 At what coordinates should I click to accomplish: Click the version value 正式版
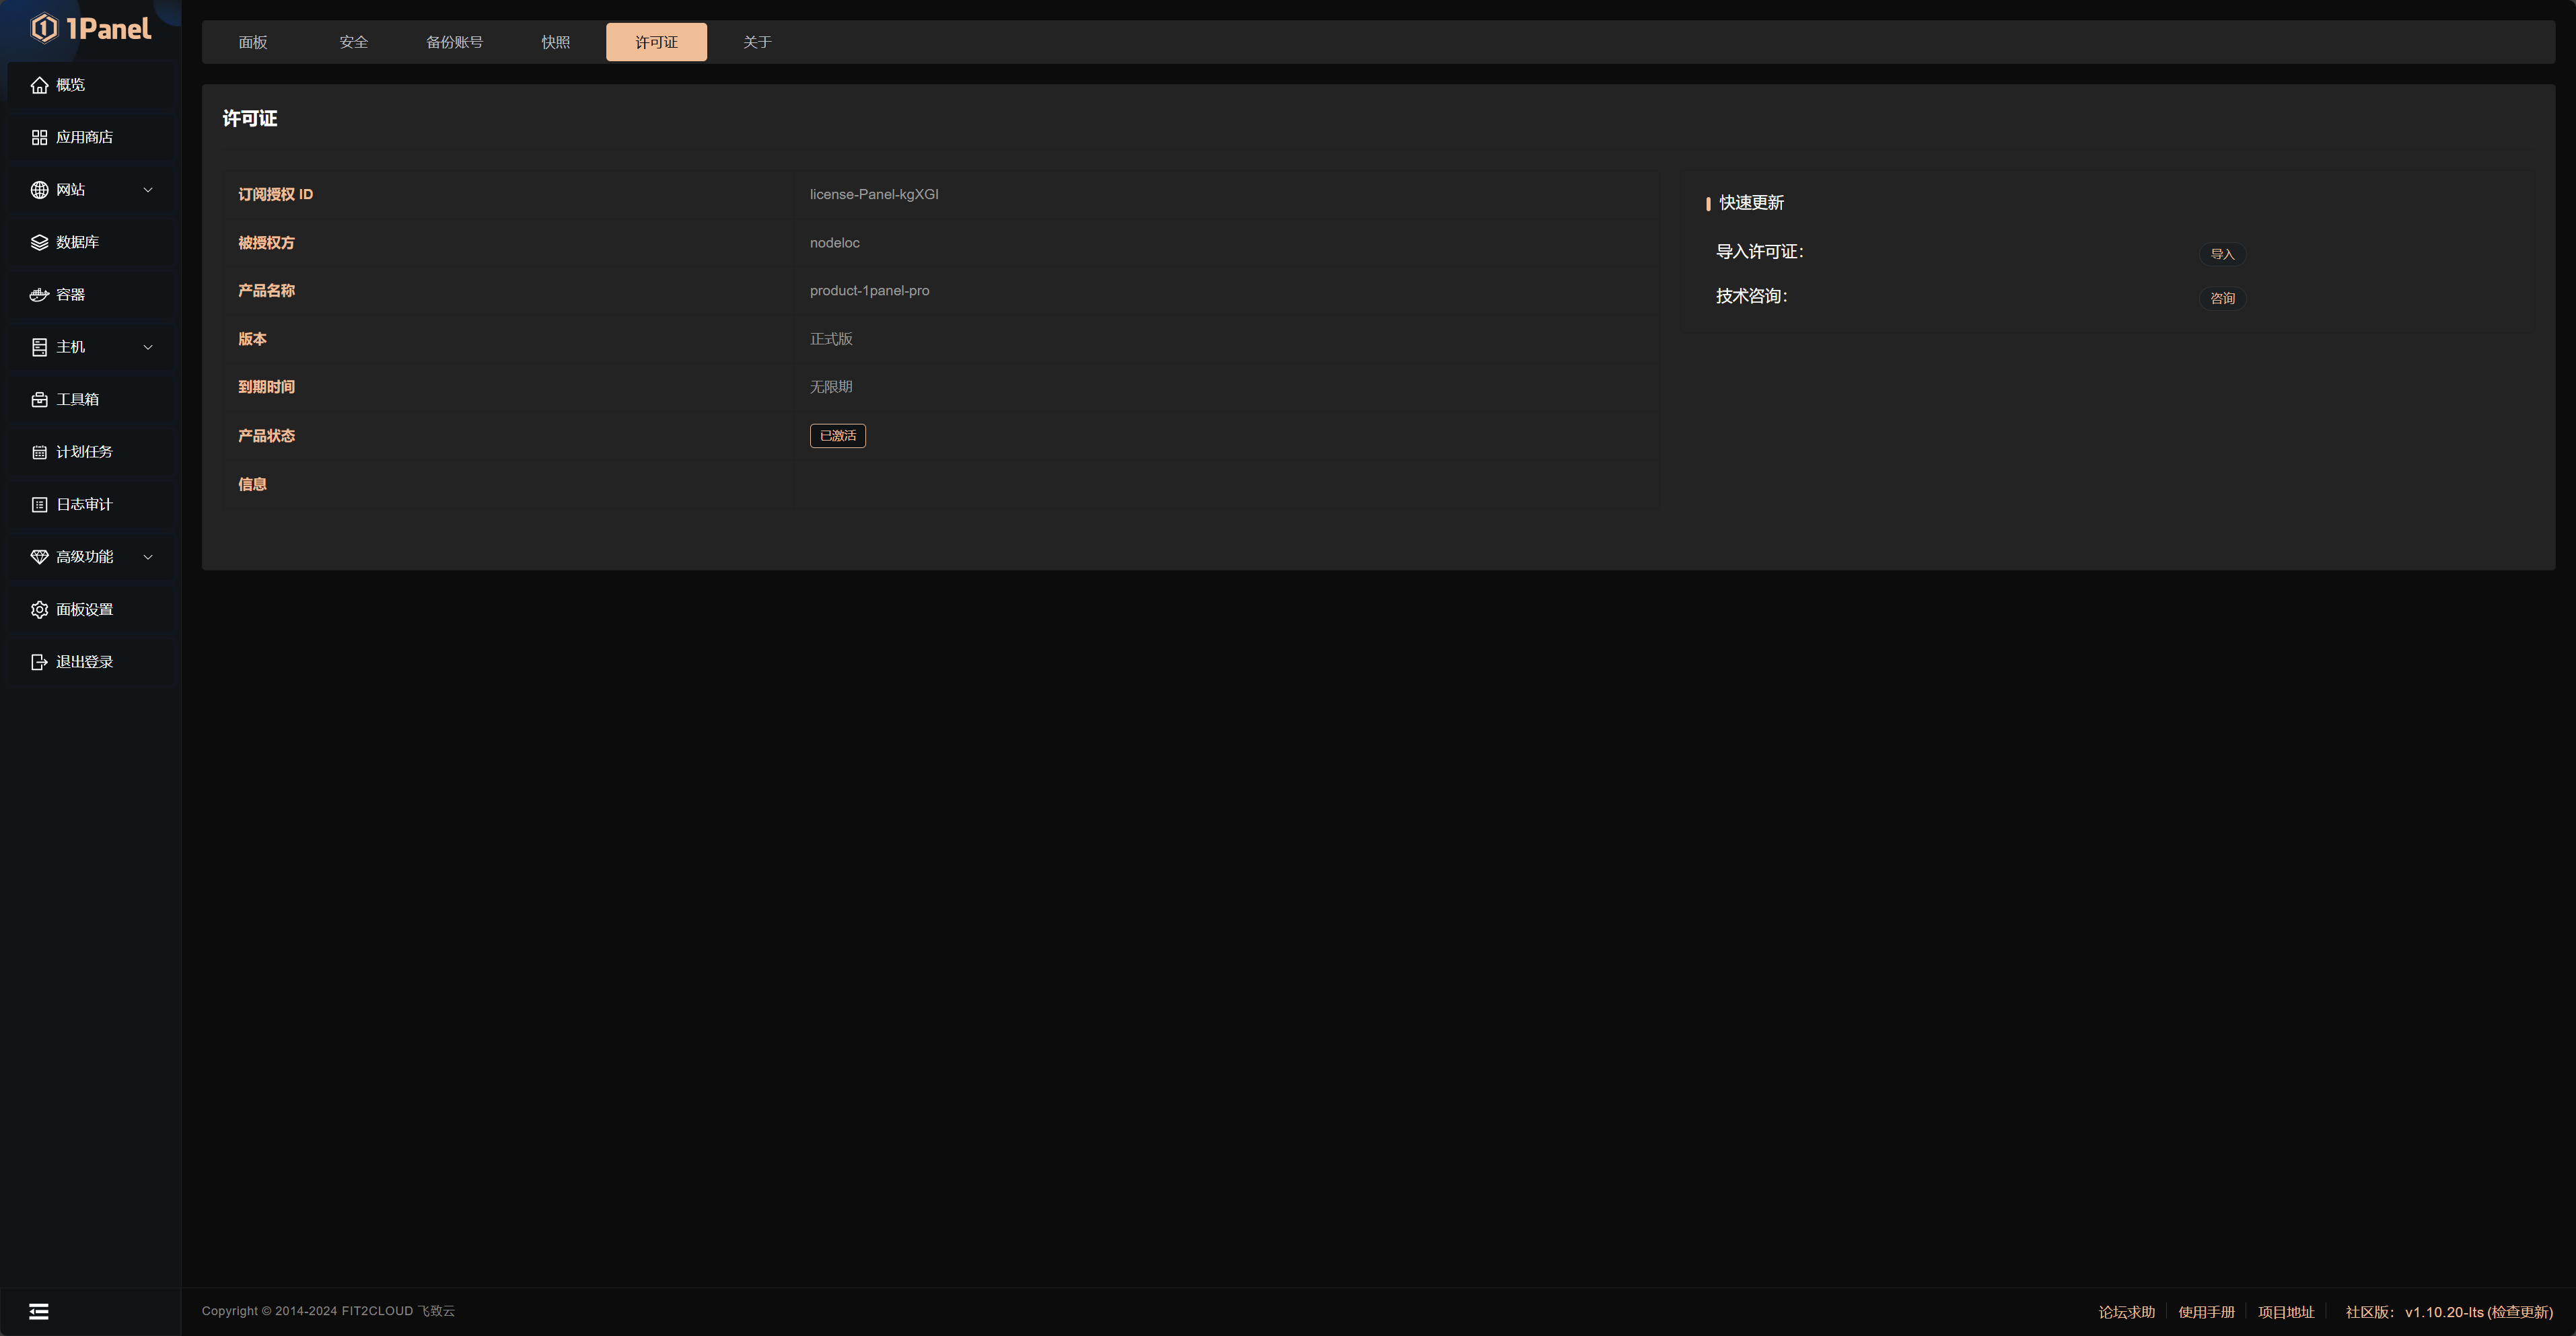pos(831,339)
